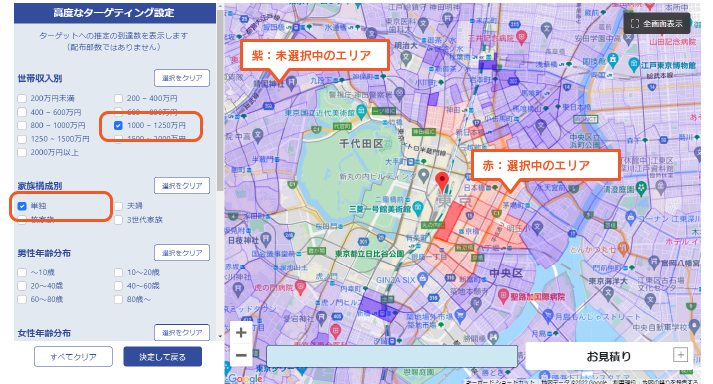Select the 三菱一号館美術館 map marker
Image resolution: width=713 pixels, height=384 pixels.
417,208
